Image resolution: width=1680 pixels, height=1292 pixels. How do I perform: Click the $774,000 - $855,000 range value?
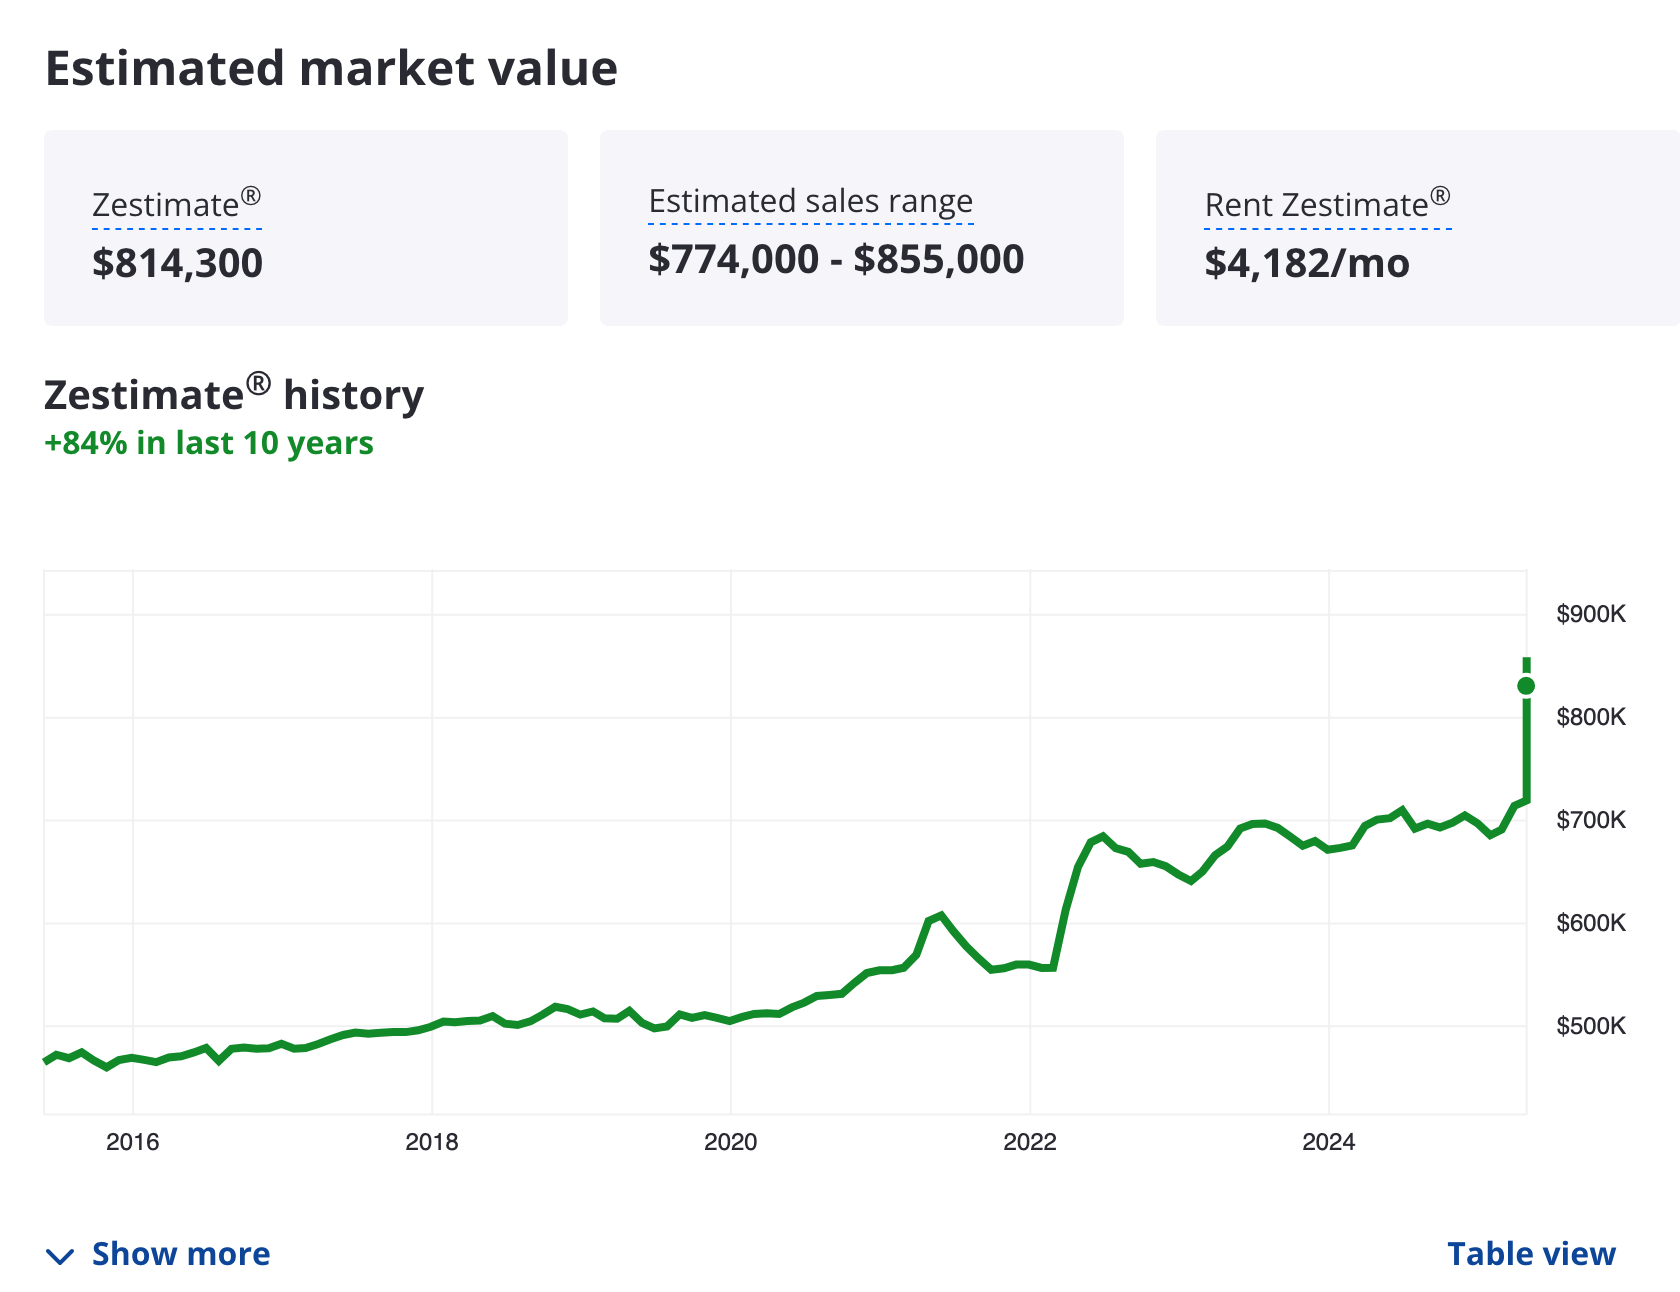836,259
